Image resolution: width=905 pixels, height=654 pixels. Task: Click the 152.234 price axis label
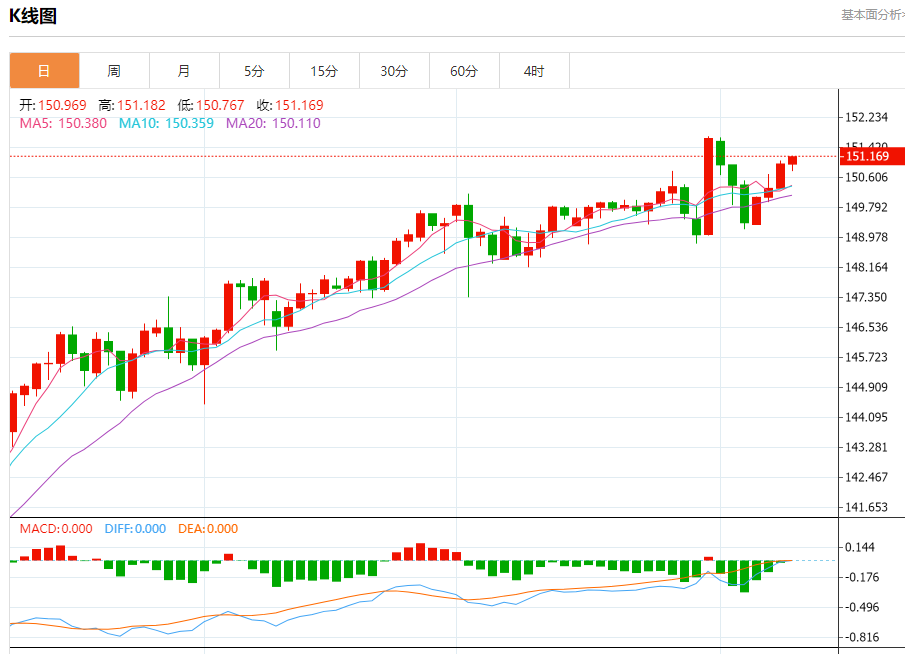(x=866, y=117)
